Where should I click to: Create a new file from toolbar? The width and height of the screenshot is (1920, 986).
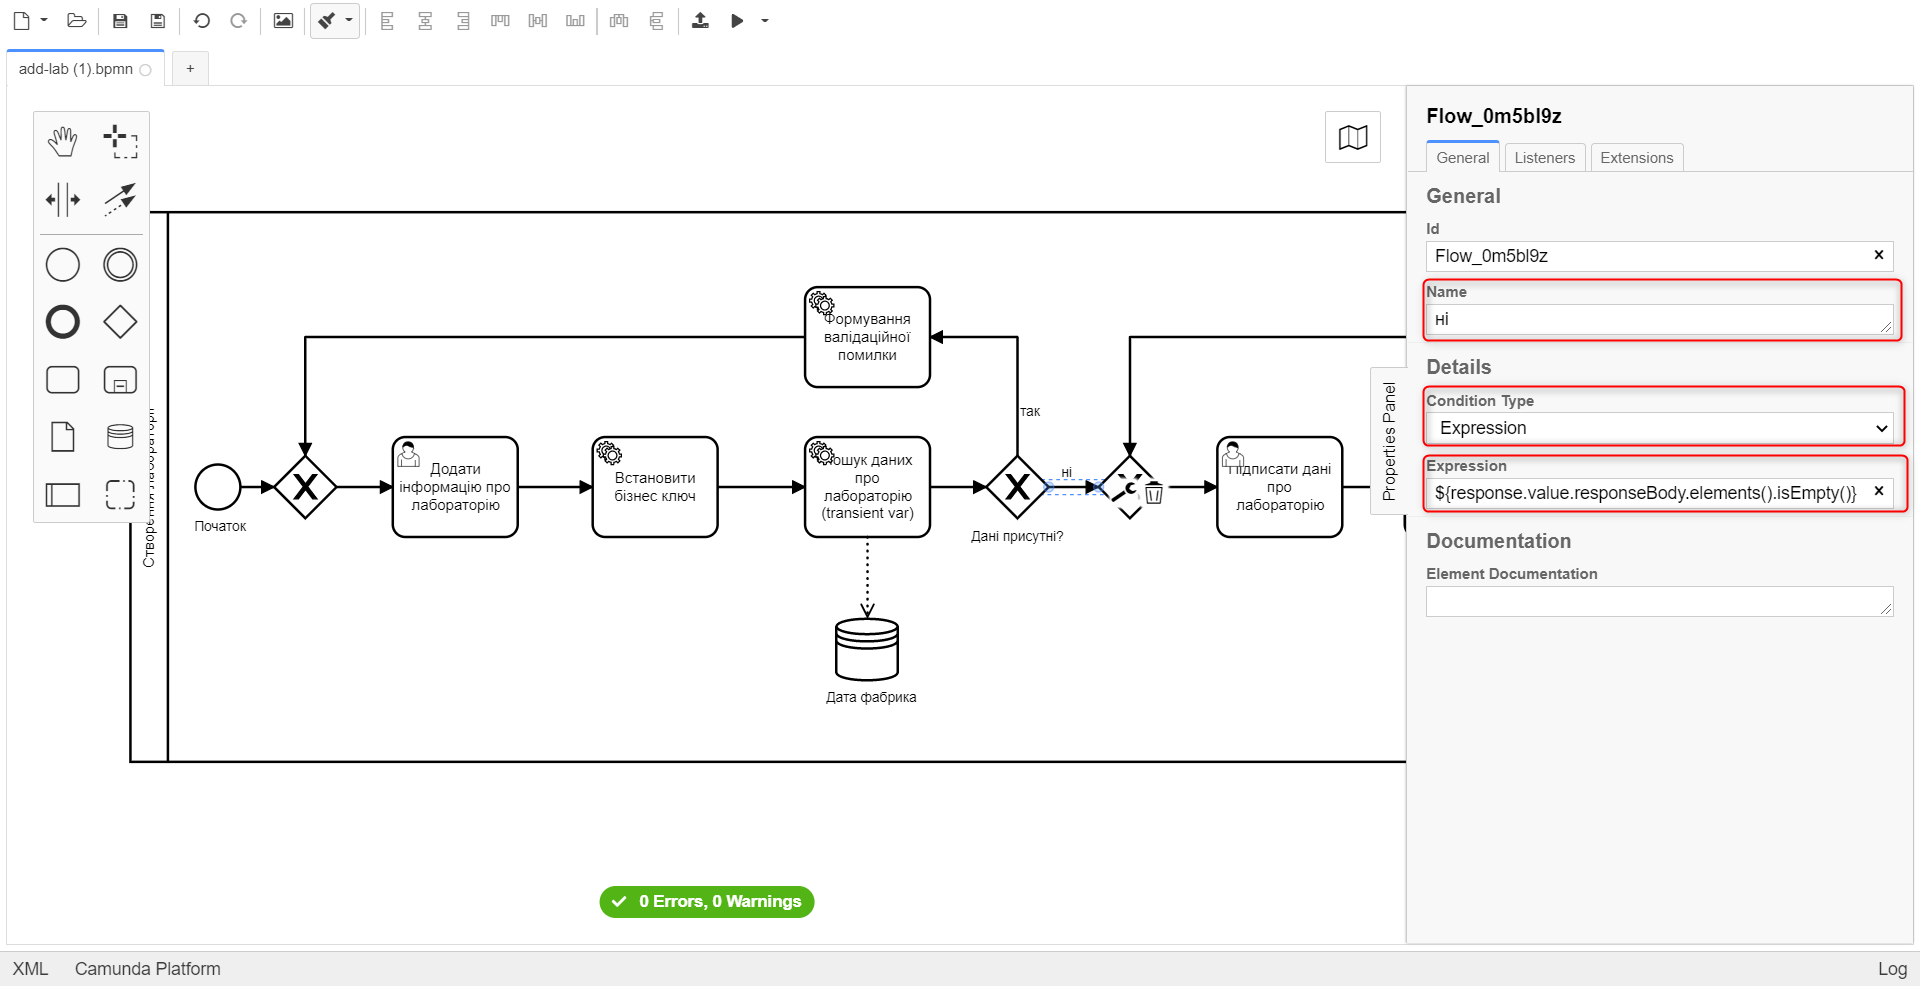click(x=21, y=20)
